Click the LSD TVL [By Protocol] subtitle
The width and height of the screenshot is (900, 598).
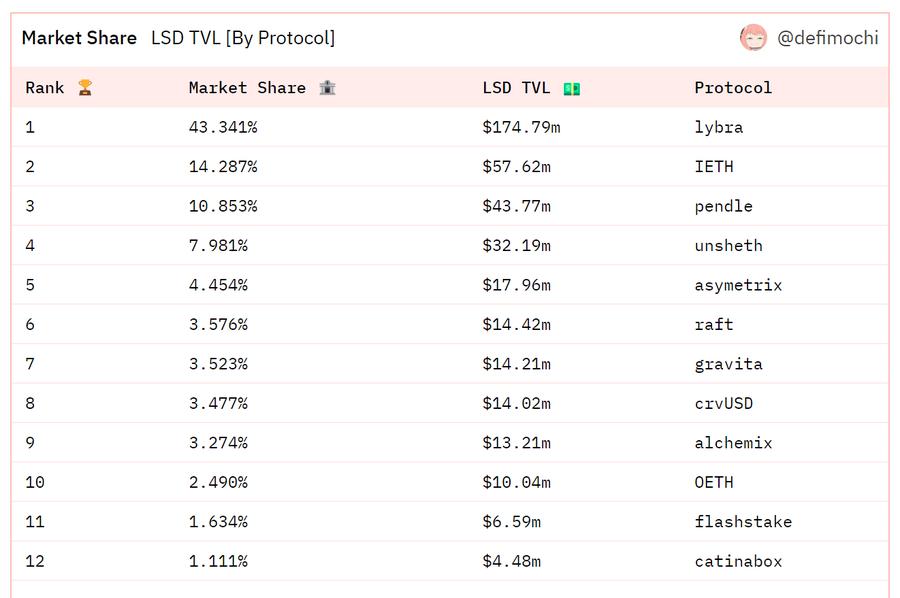click(243, 38)
